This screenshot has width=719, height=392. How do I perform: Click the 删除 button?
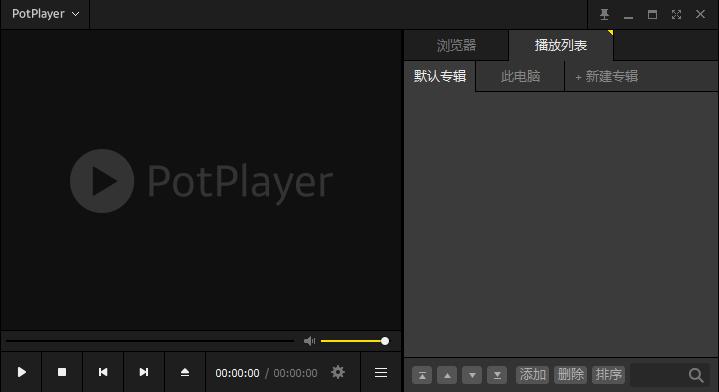coord(570,375)
